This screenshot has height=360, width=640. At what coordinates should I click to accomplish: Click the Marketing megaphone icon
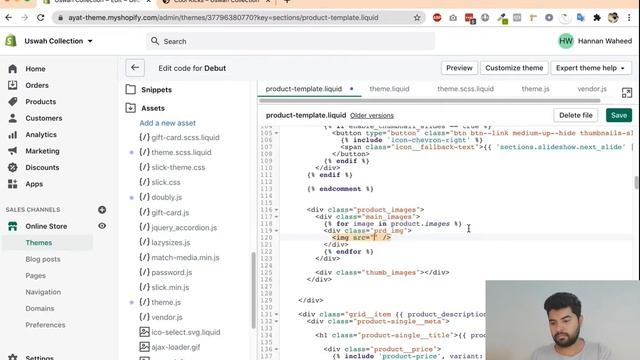13,151
